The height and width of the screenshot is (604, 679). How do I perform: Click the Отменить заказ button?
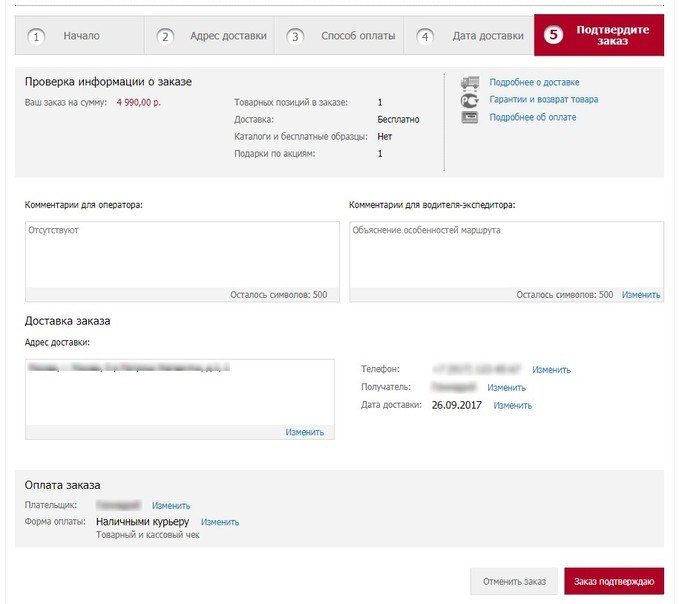[x=514, y=581]
